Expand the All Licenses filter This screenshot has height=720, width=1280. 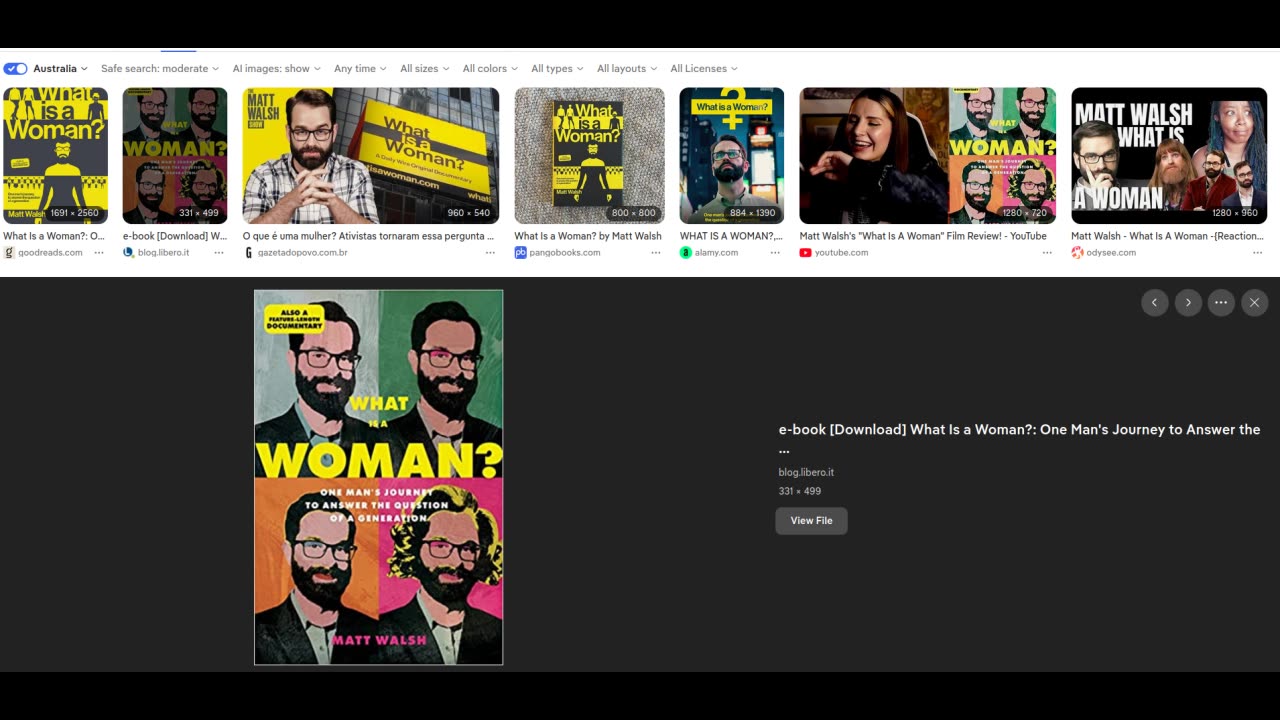[704, 69]
